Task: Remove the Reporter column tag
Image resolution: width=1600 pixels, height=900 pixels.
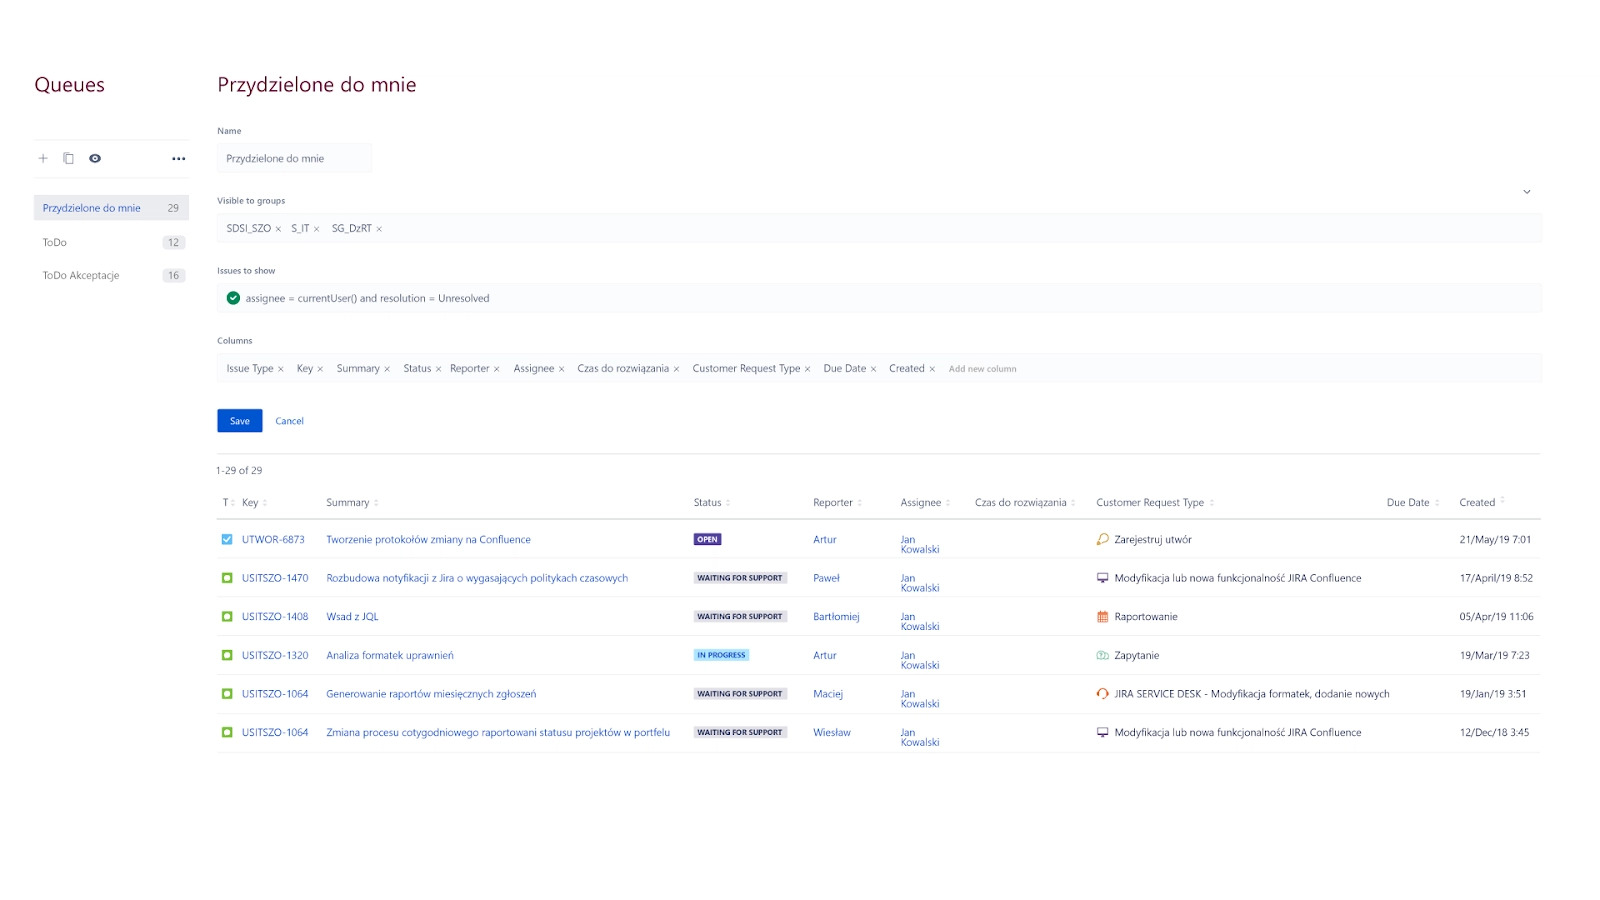Action: 496,369
